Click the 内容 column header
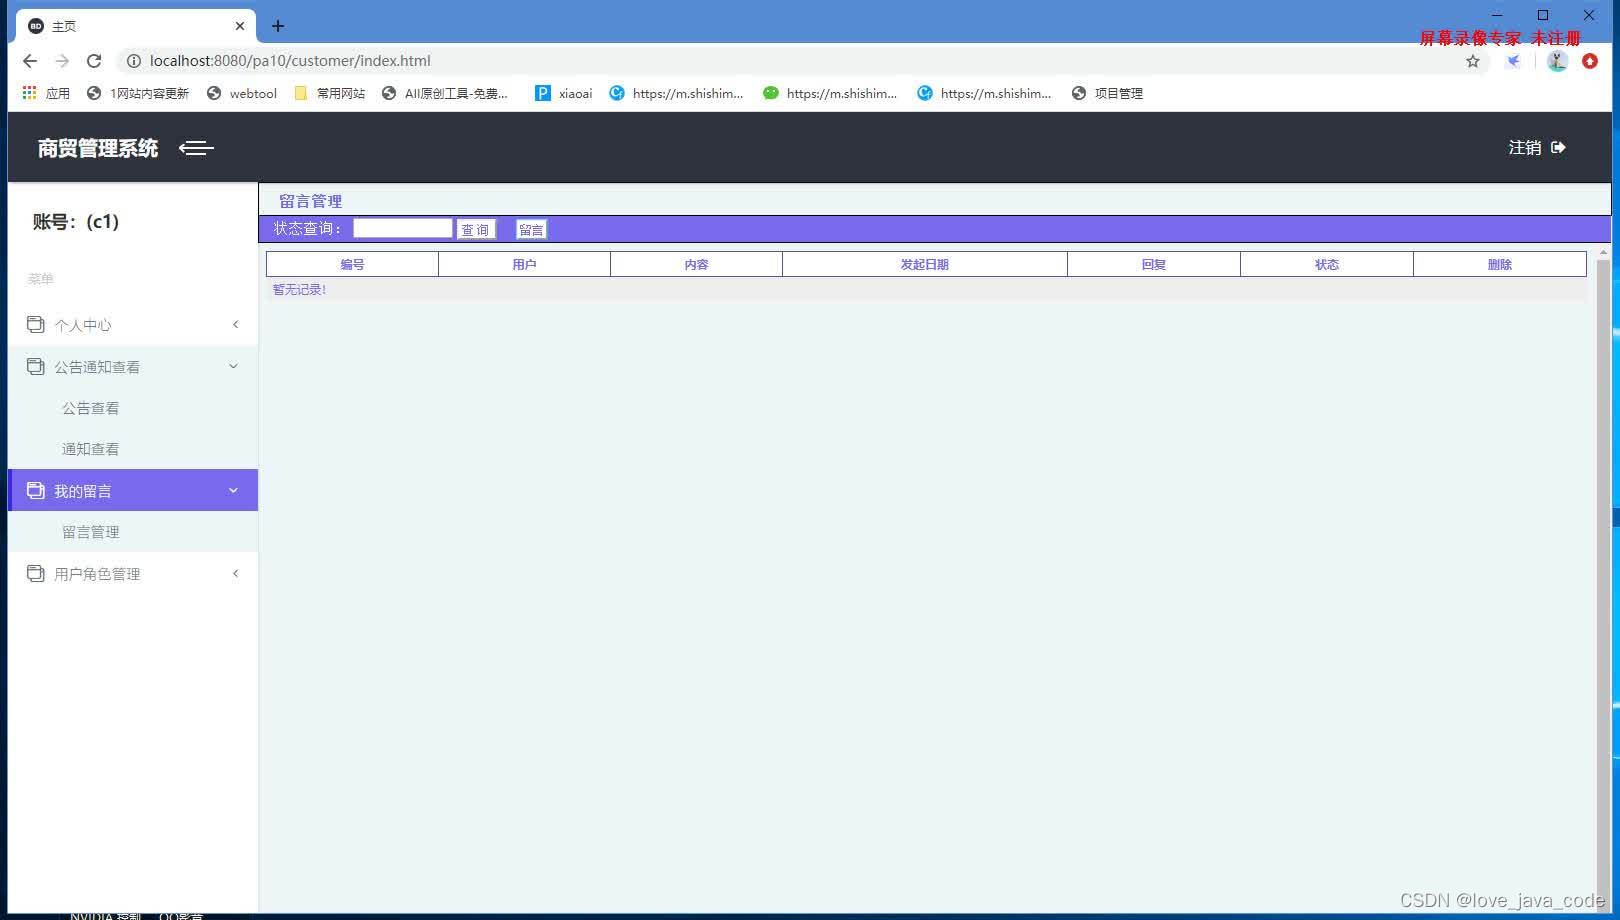1620x920 pixels. (x=696, y=264)
